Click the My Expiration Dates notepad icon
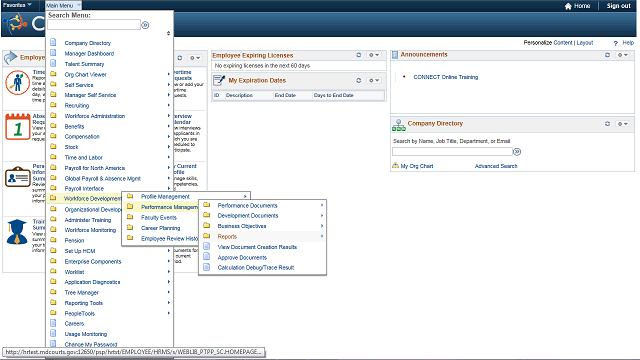 click(x=219, y=80)
